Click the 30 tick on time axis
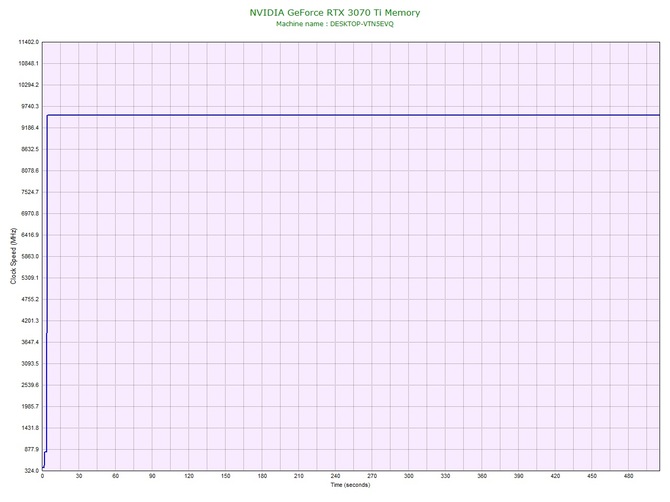 [79, 476]
